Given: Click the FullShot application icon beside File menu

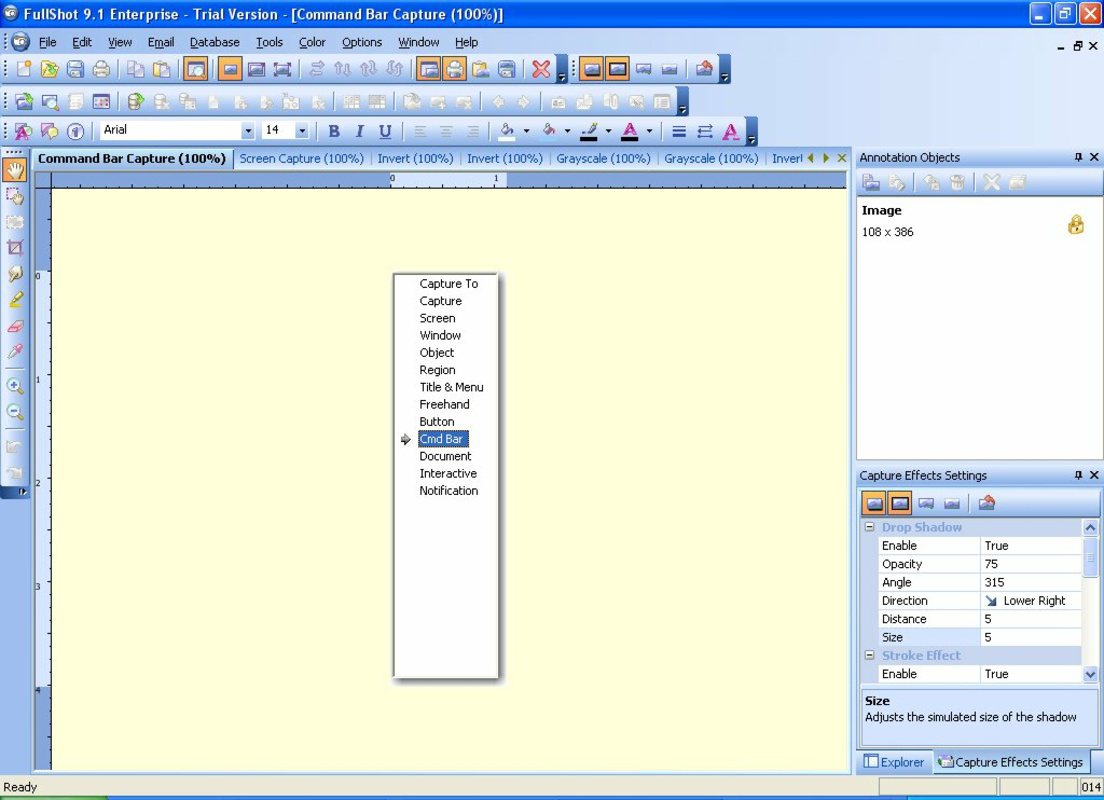Looking at the screenshot, I should point(20,42).
